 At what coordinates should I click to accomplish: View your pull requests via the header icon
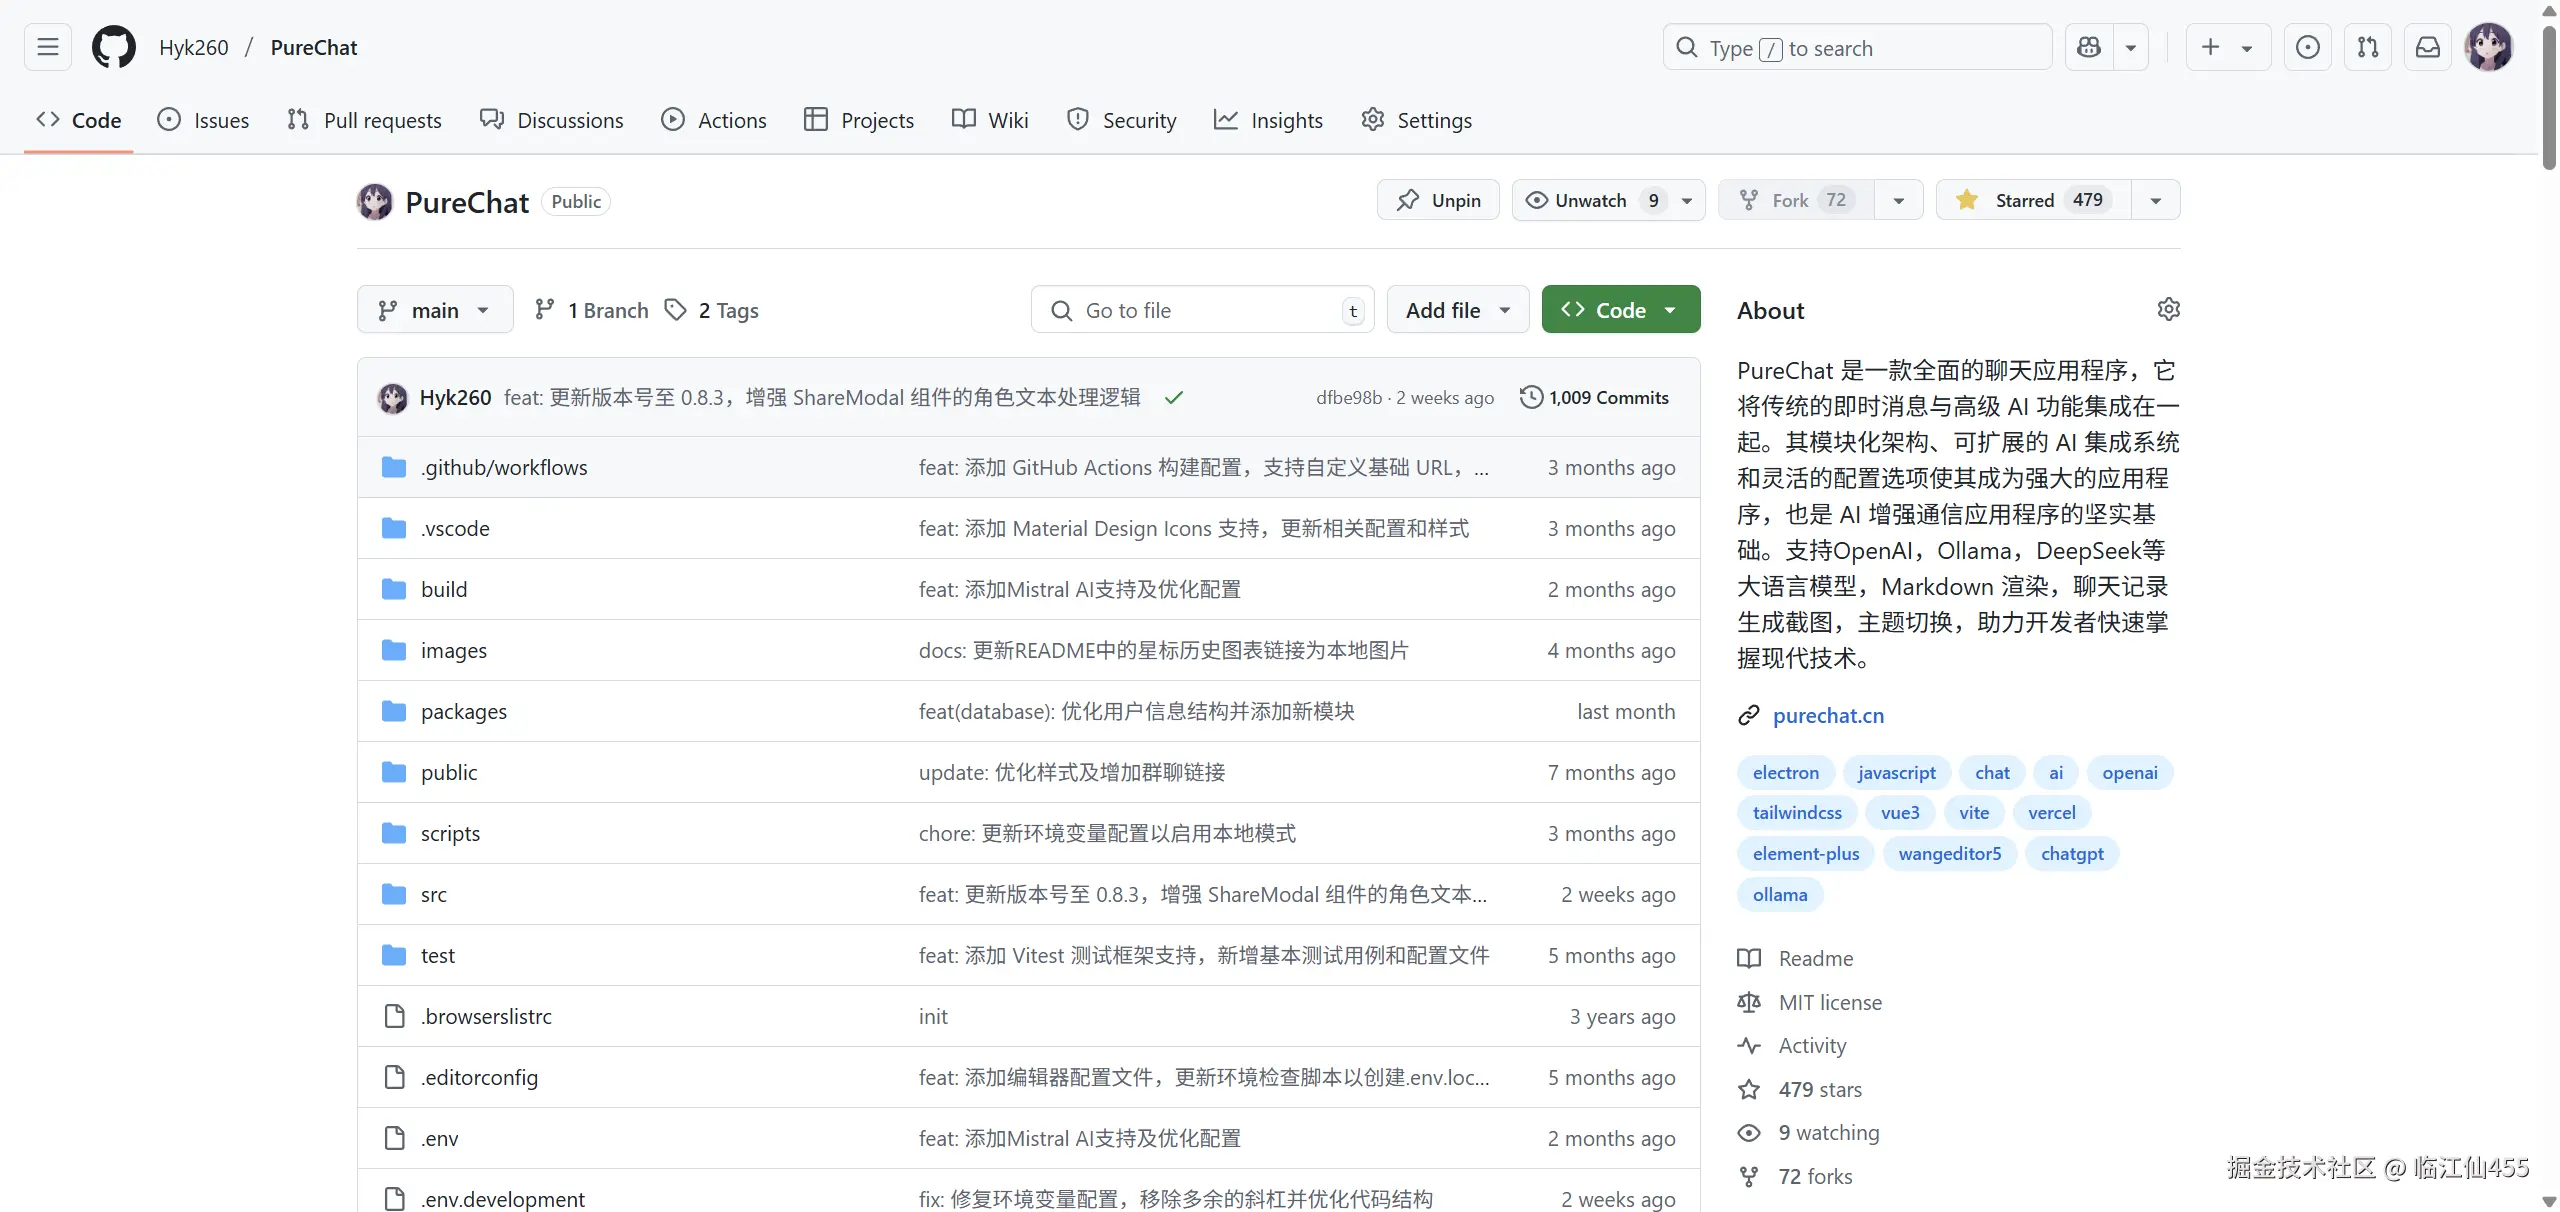click(2368, 47)
